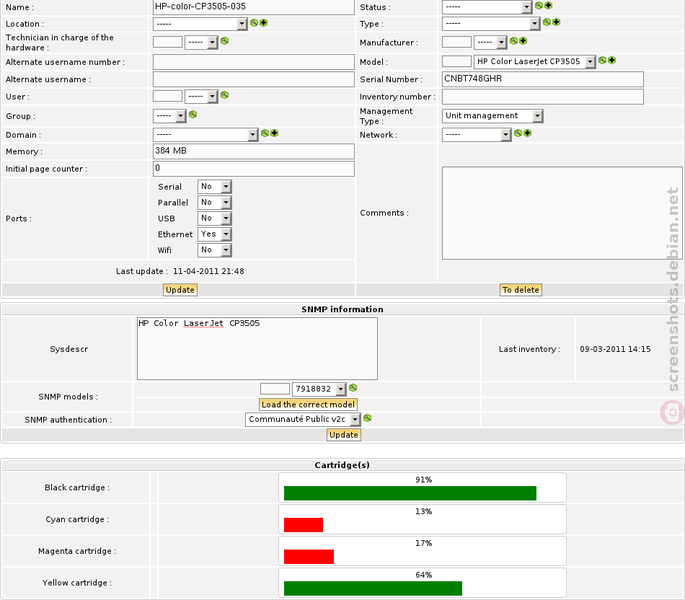Click the green info icon beside Location dropdown

[x=254, y=23]
